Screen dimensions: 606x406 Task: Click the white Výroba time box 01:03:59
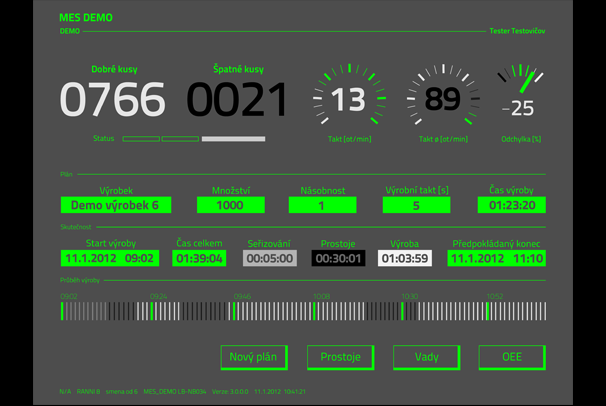(x=404, y=258)
